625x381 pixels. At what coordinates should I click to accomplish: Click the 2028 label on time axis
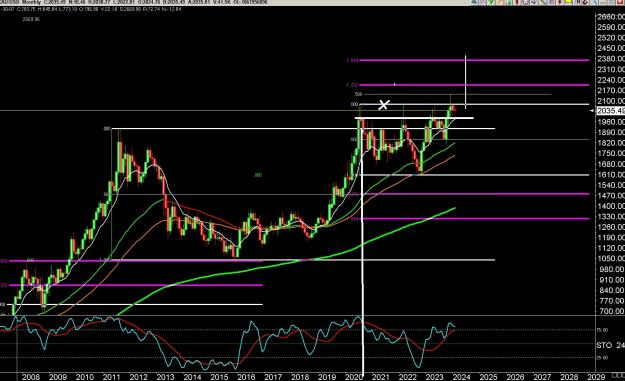(569, 377)
